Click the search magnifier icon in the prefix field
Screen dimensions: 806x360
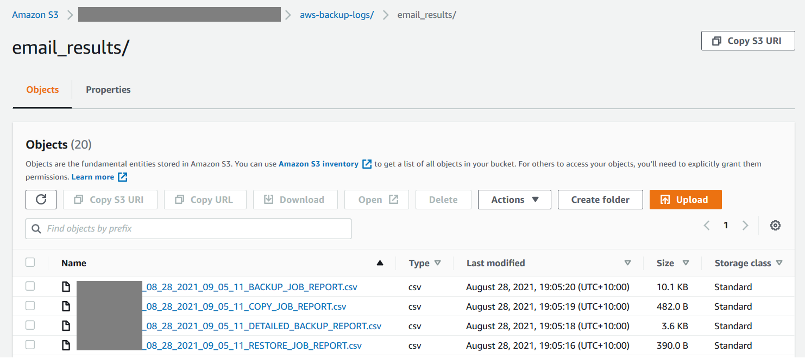point(36,228)
